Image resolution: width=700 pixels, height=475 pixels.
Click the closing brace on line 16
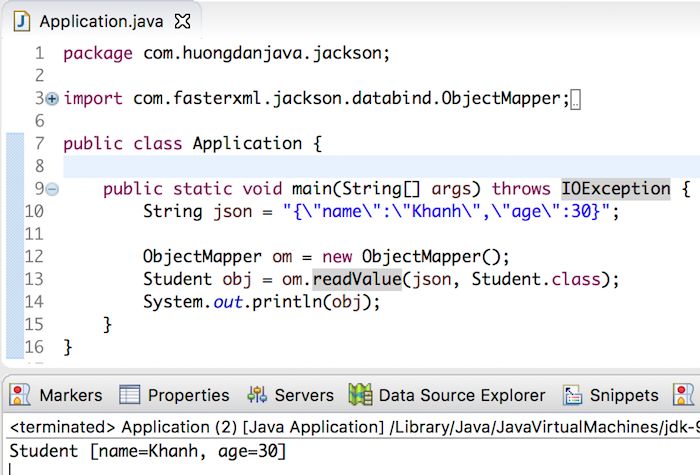[x=68, y=347]
